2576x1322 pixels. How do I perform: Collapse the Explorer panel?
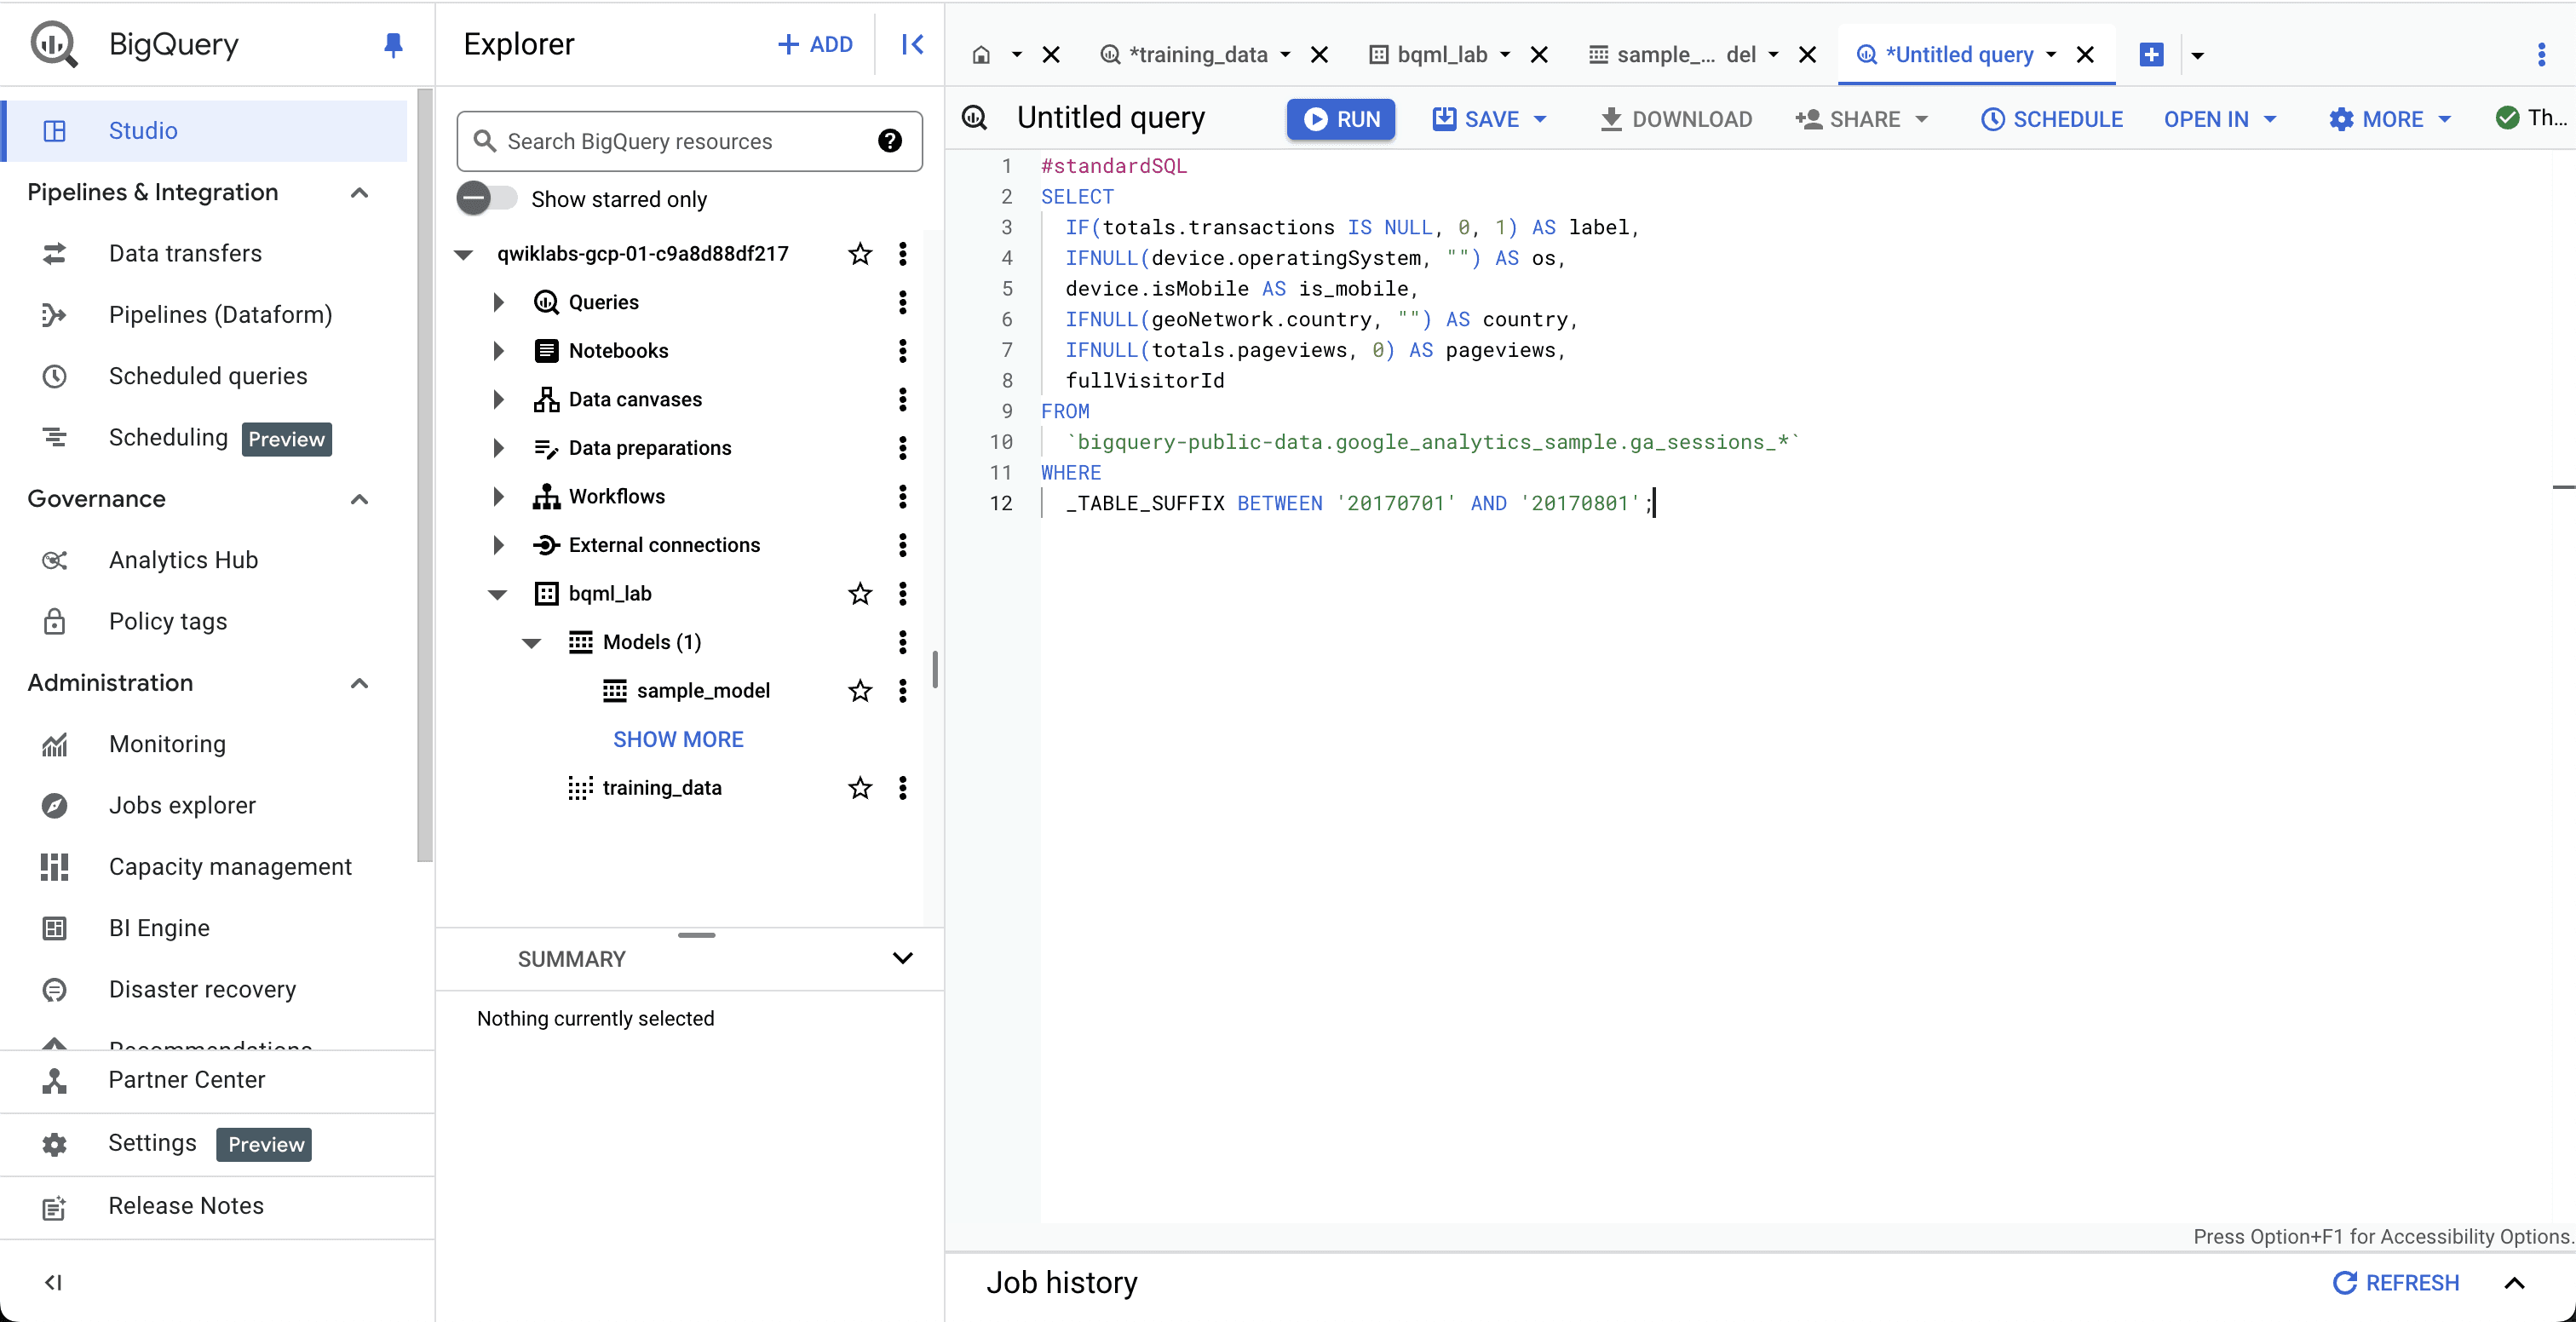pos(912,44)
